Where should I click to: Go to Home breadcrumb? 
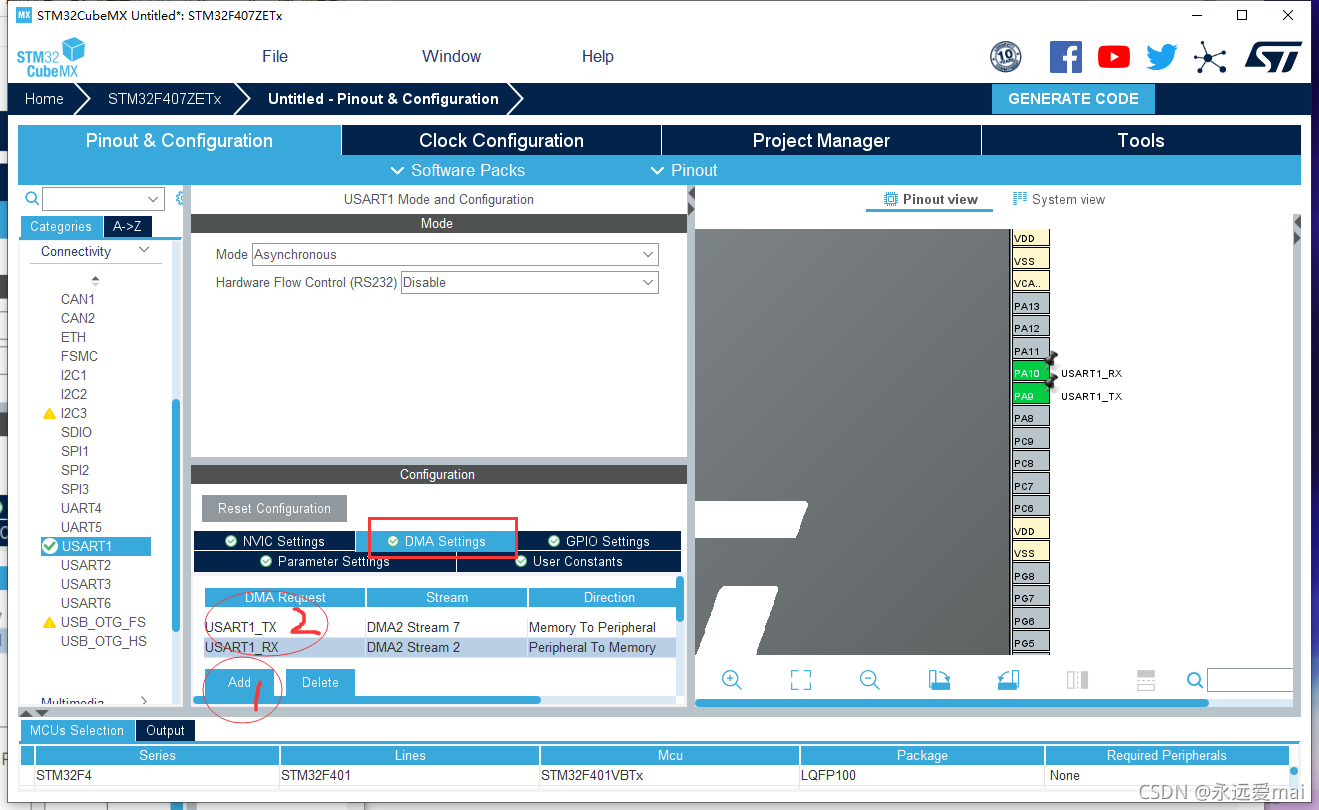(x=44, y=99)
